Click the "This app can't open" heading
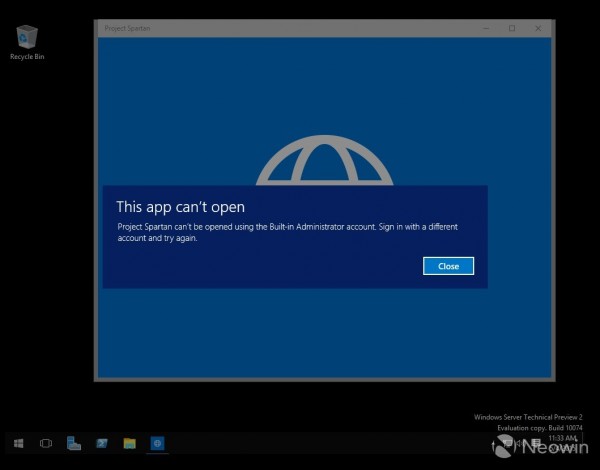Viewport: 600px width, 470px height. [x=180, y=207]
